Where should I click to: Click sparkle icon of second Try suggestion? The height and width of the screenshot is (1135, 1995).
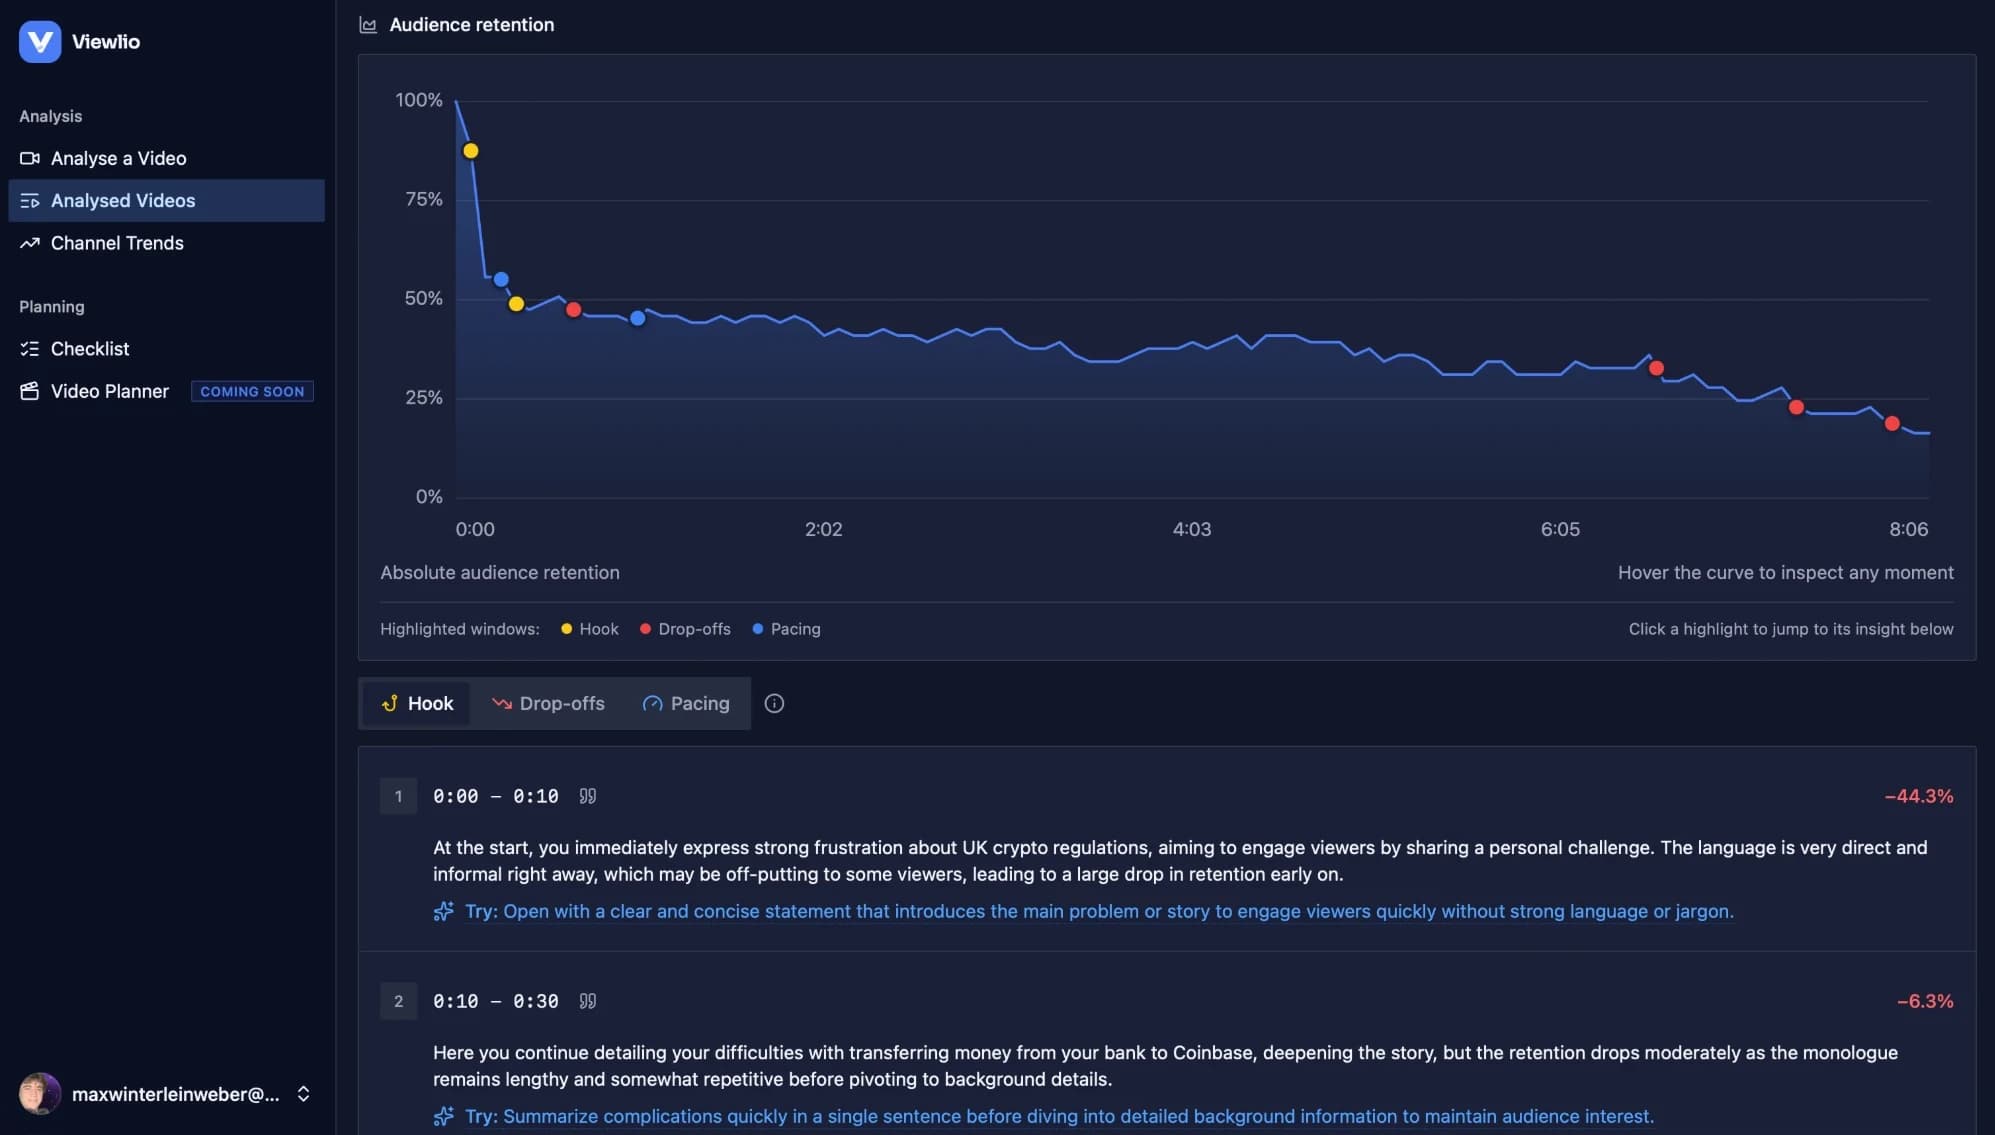443,1116
